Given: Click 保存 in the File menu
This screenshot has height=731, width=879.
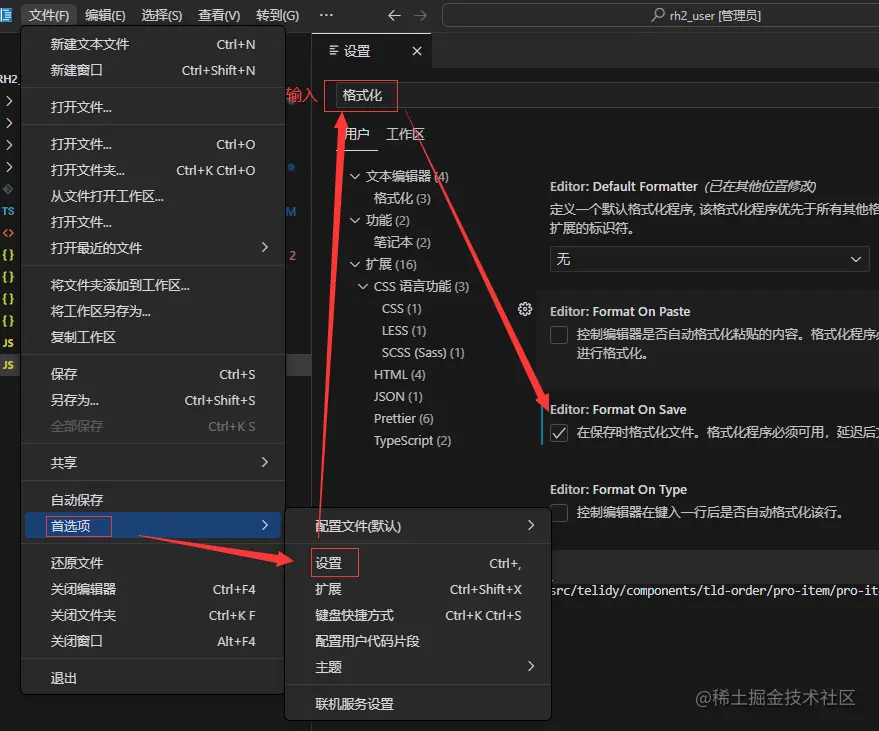Looking at the screenshot, I should [152, 374].
